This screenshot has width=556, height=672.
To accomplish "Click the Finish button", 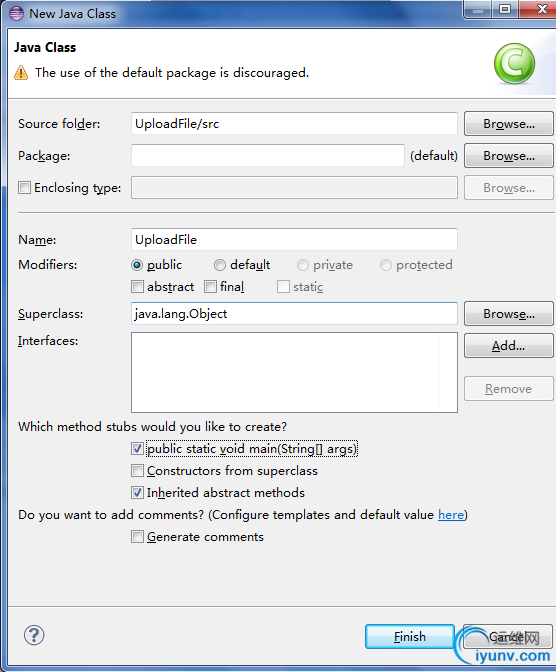I will pyautogui.click(x=410, y=636).
